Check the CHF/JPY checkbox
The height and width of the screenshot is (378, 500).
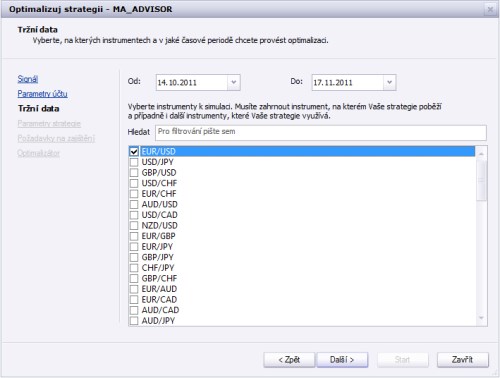click(134, 268)
